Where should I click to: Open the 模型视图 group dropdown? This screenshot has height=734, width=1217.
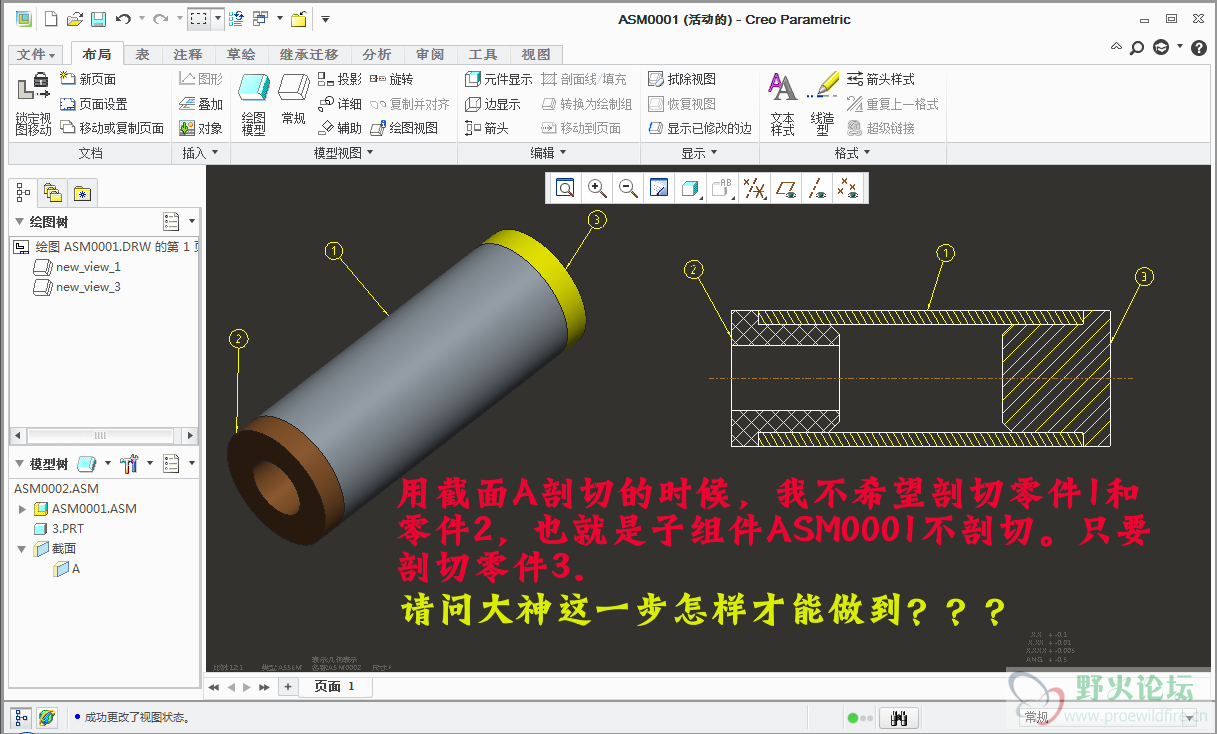[343, 153]
